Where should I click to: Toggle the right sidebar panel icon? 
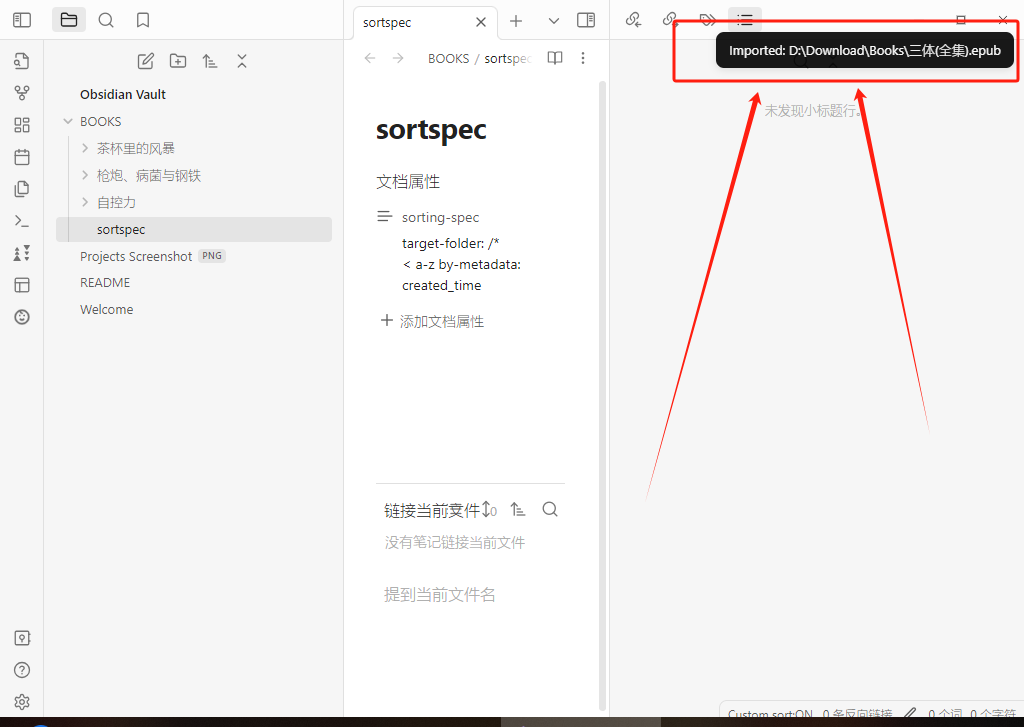pyautogui.click(x=586, y=20)
